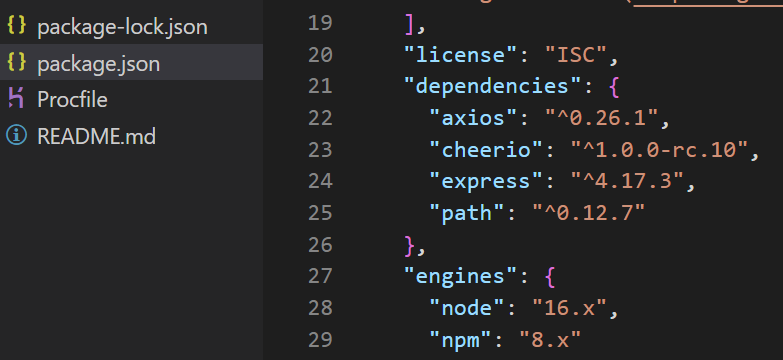Click the "npm" key under engines
Image resolution: width=783 pixels, height=360 pixels.
461,340
